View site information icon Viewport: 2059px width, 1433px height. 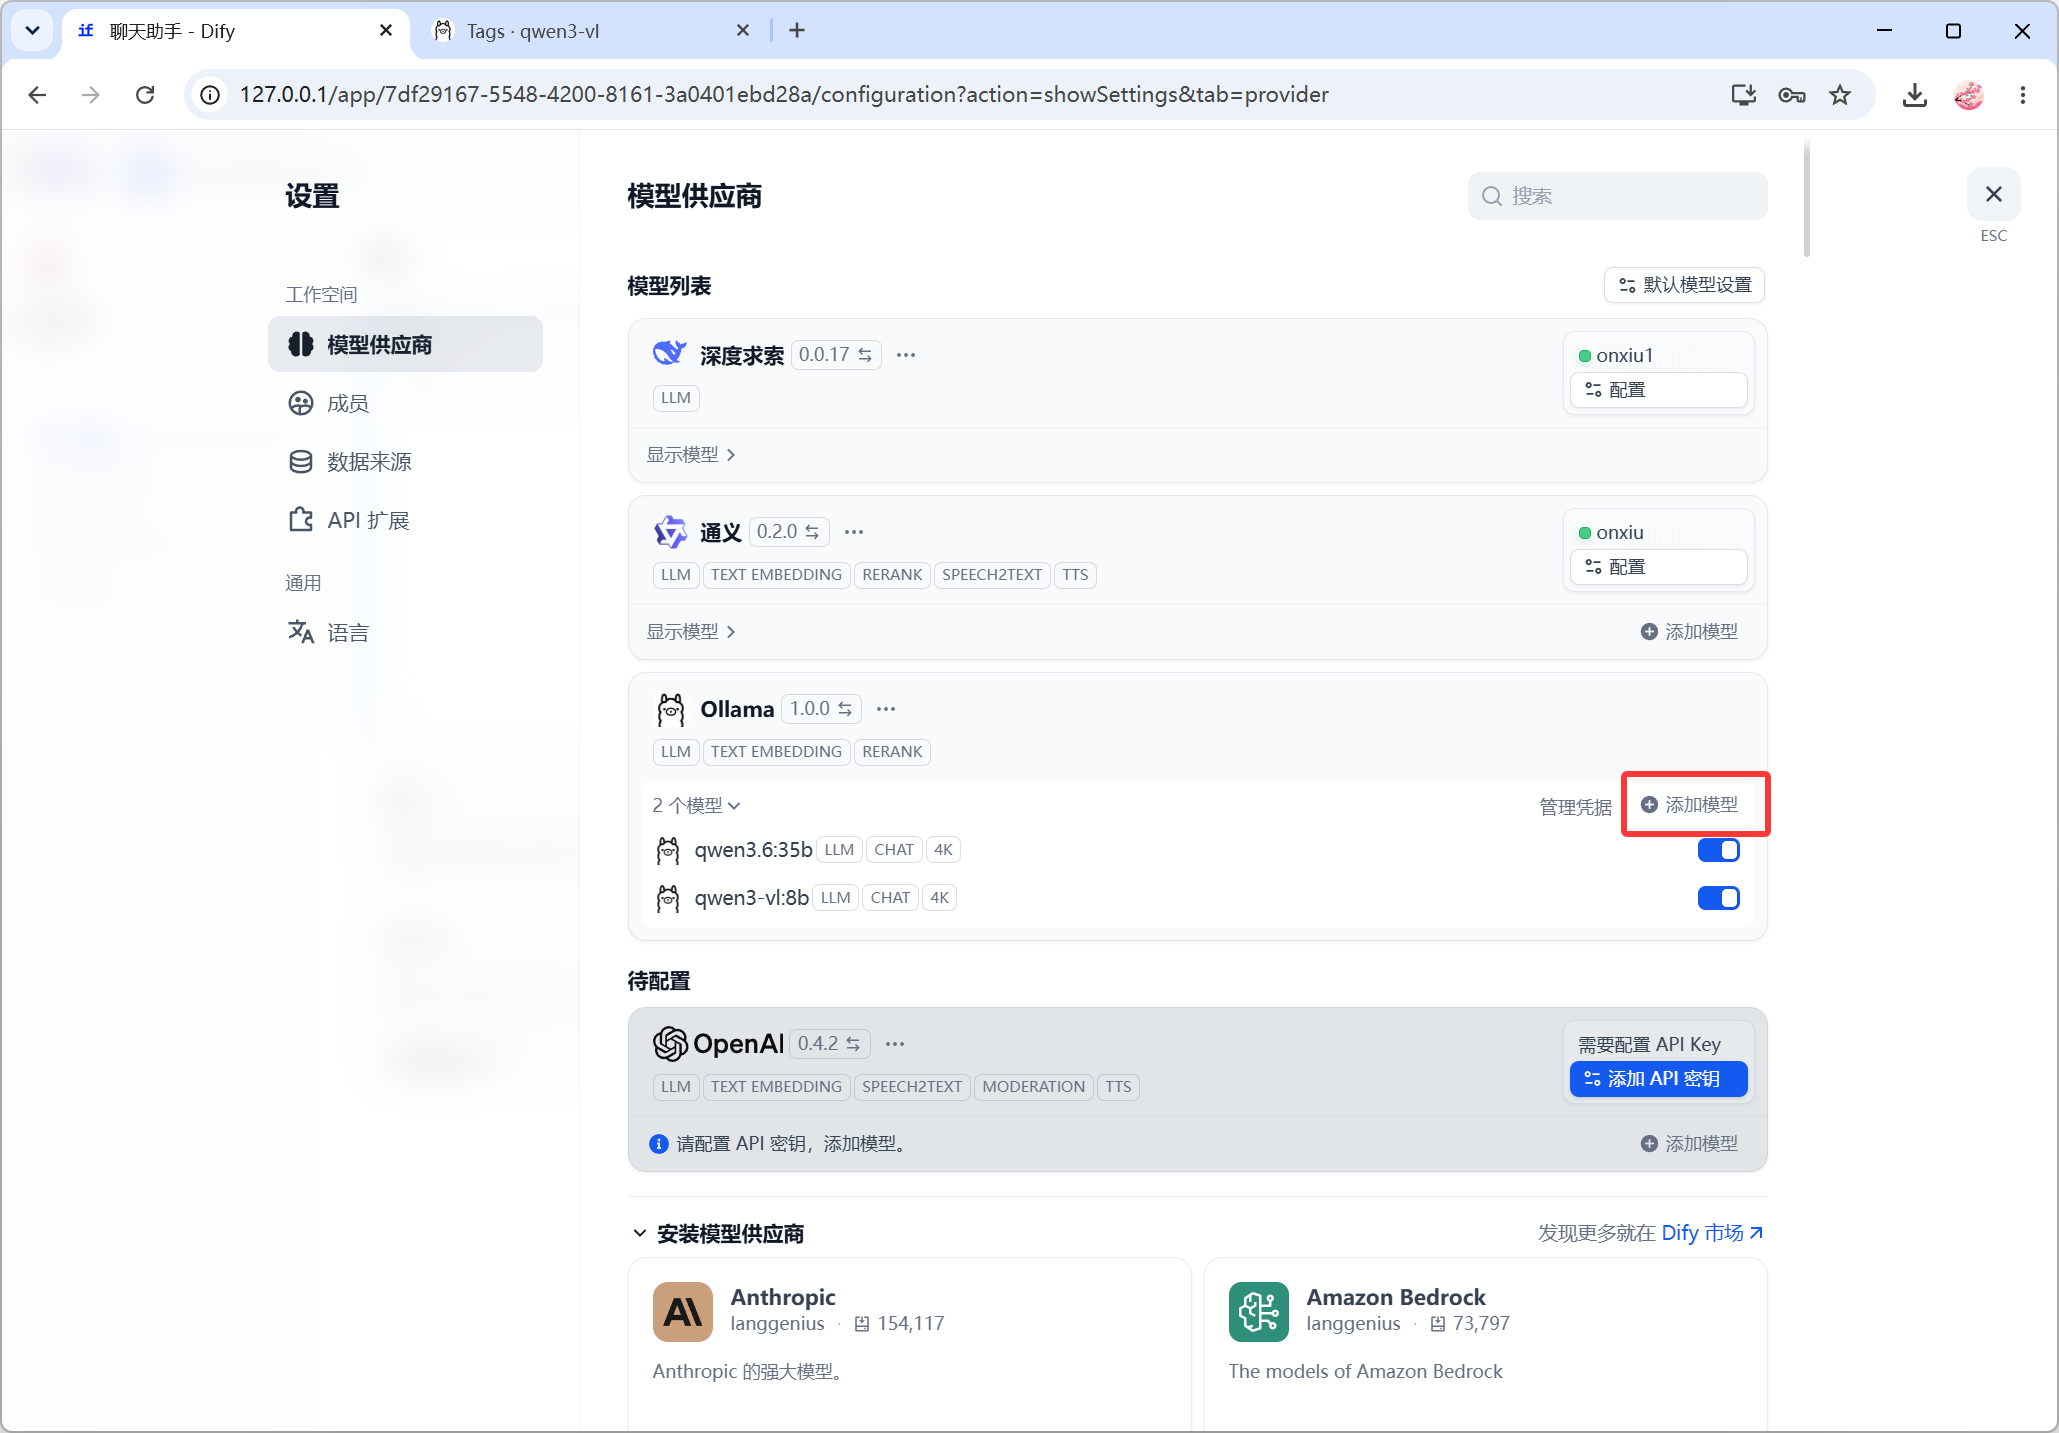point(210,95)
